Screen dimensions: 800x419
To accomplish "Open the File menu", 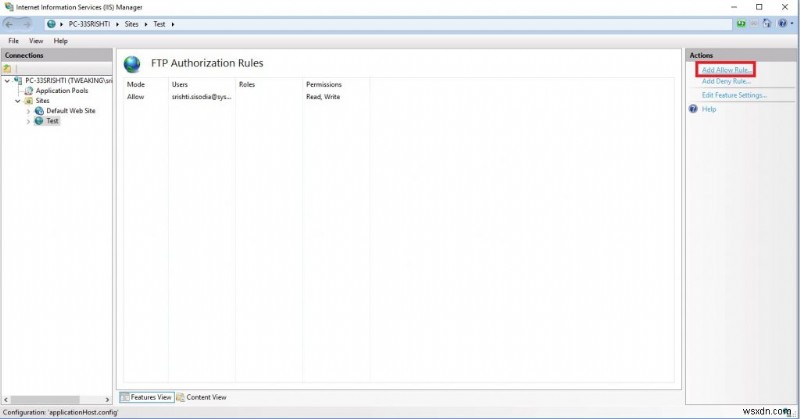I will click(x=14, y=41).
